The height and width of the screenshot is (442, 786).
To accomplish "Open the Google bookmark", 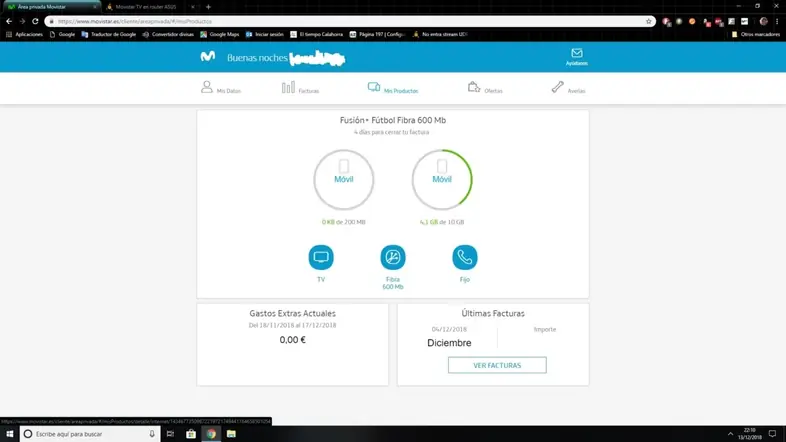I will pos(62,35).
